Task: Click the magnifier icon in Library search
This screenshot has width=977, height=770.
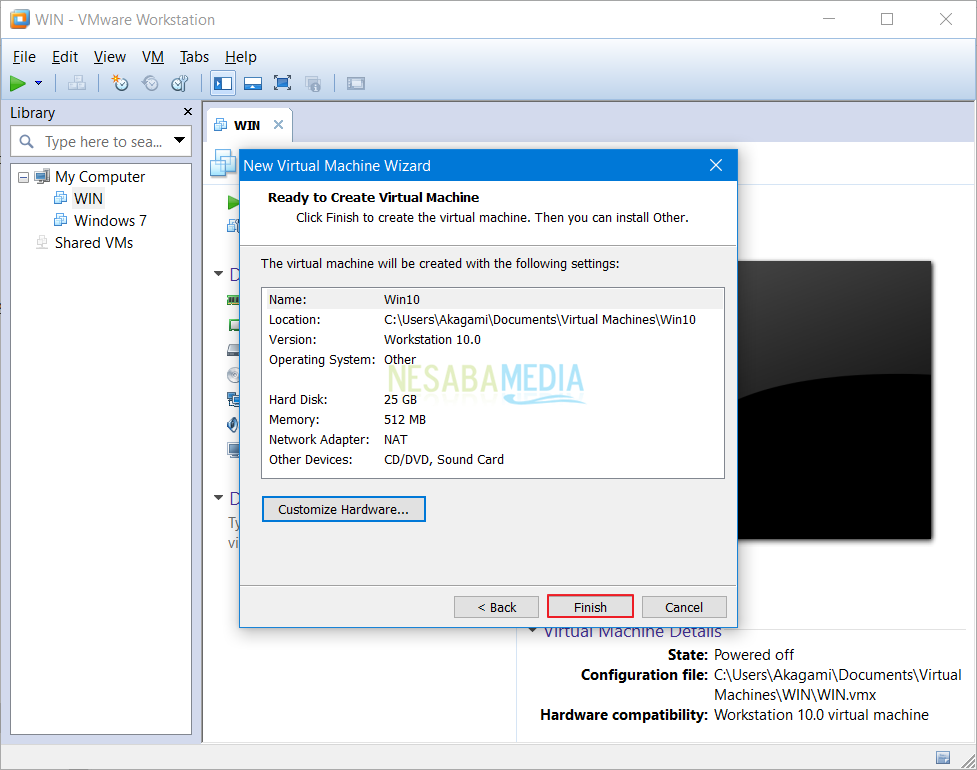Action: pyautogui.click(x=26, y=141)
